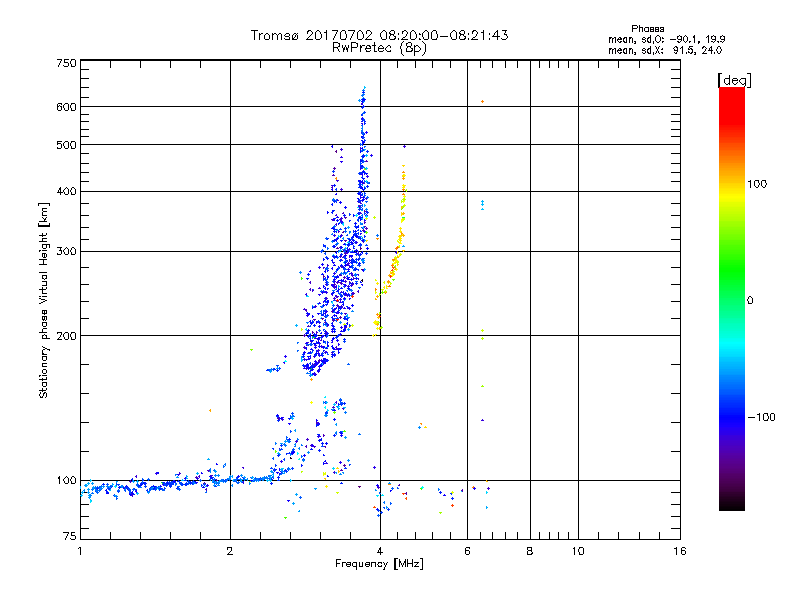Click the y-axis tick label '750'
The height and width of the screenshot is (600, 800).
tap(66, 63)
